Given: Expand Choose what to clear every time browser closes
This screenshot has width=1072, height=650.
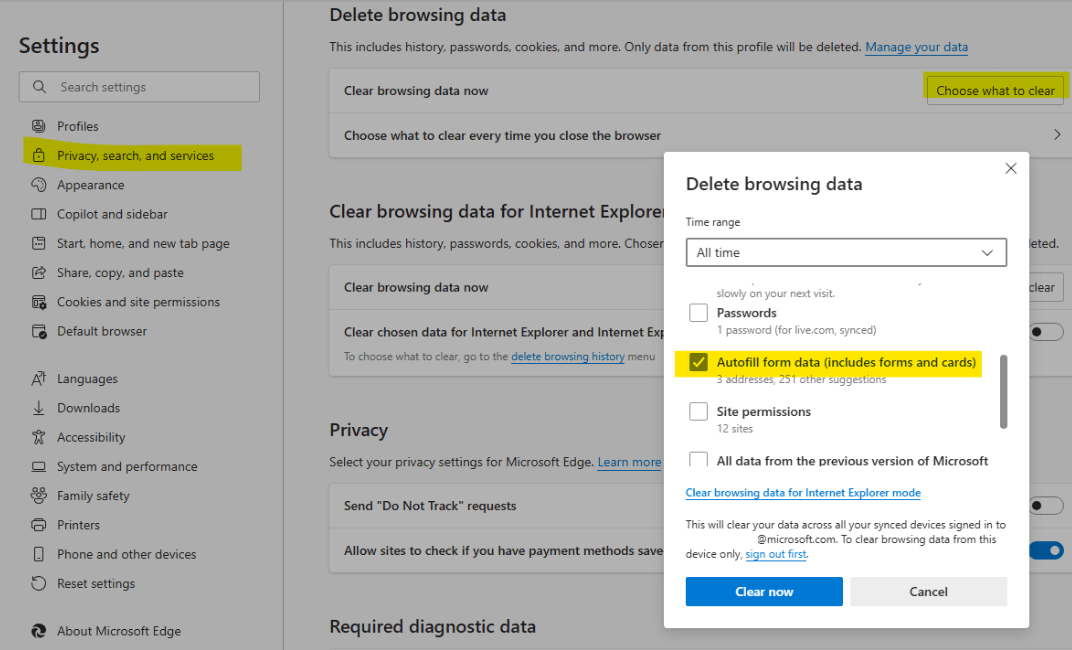Looking at the screenshot, I should click(1058, 135).
